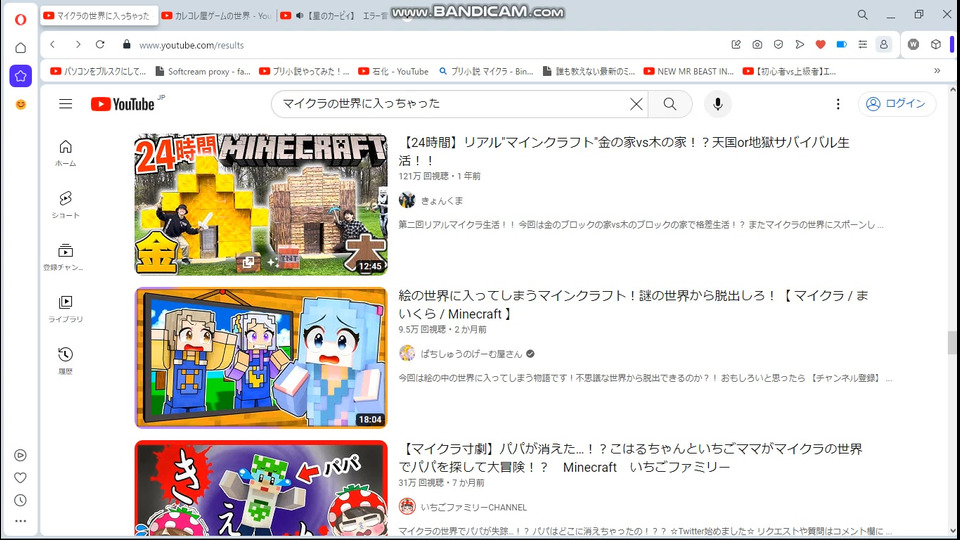Expand hidden bookmarks chevron
960x540 pixels.
[937, 71]
